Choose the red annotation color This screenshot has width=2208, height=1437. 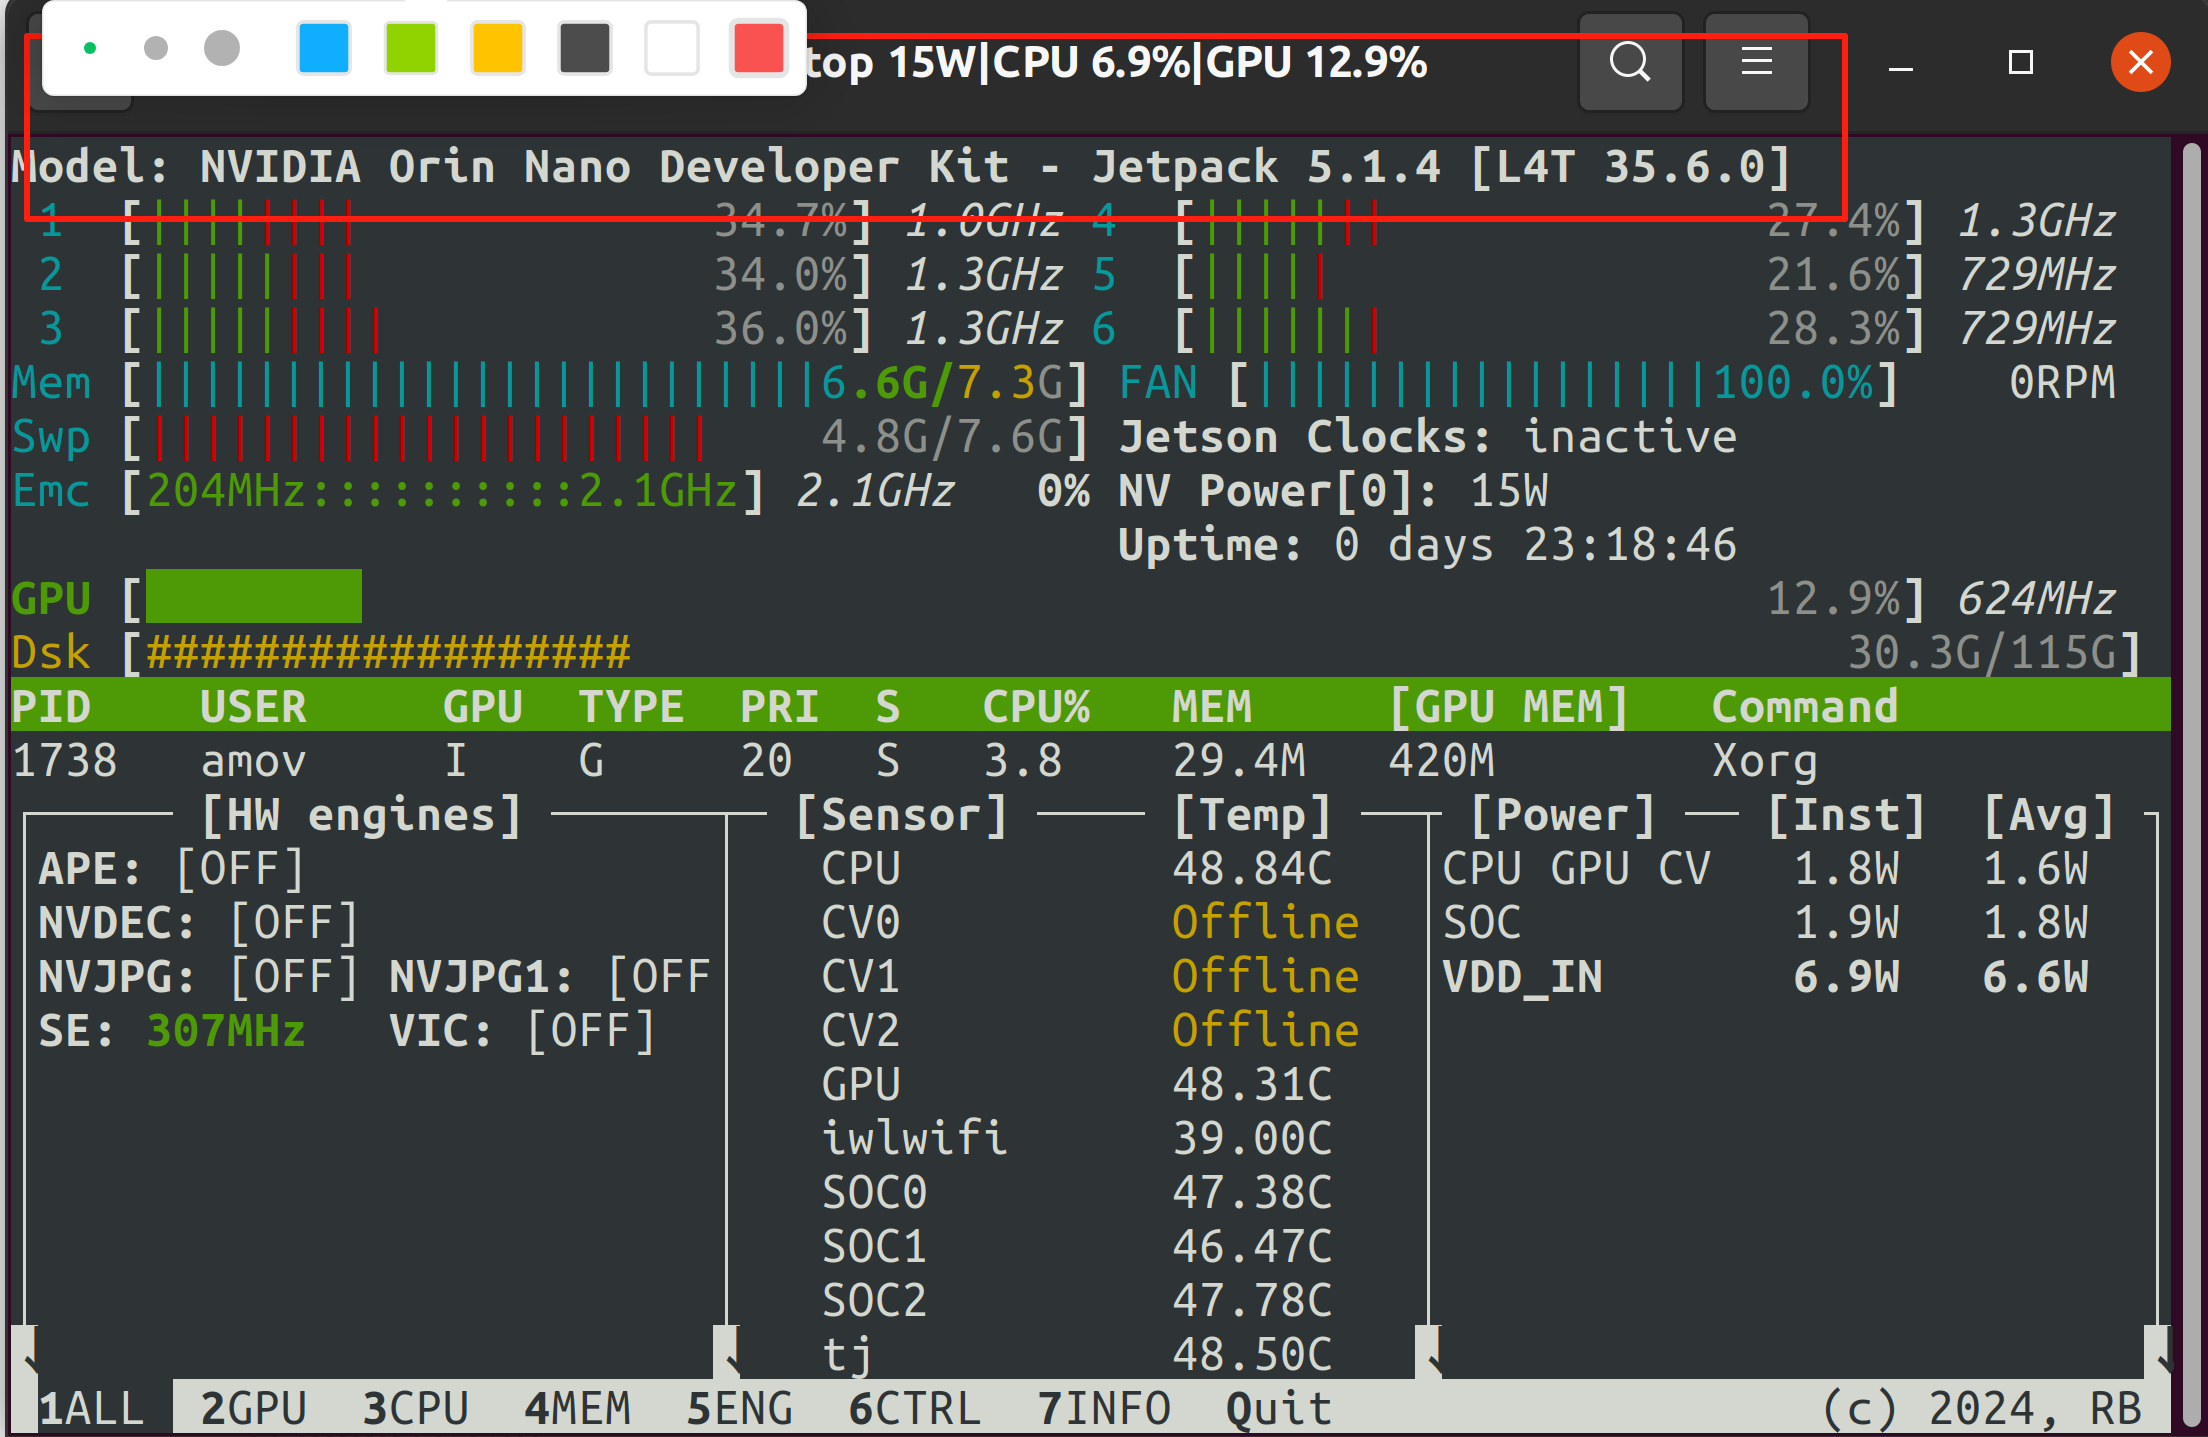pos(759,48)
